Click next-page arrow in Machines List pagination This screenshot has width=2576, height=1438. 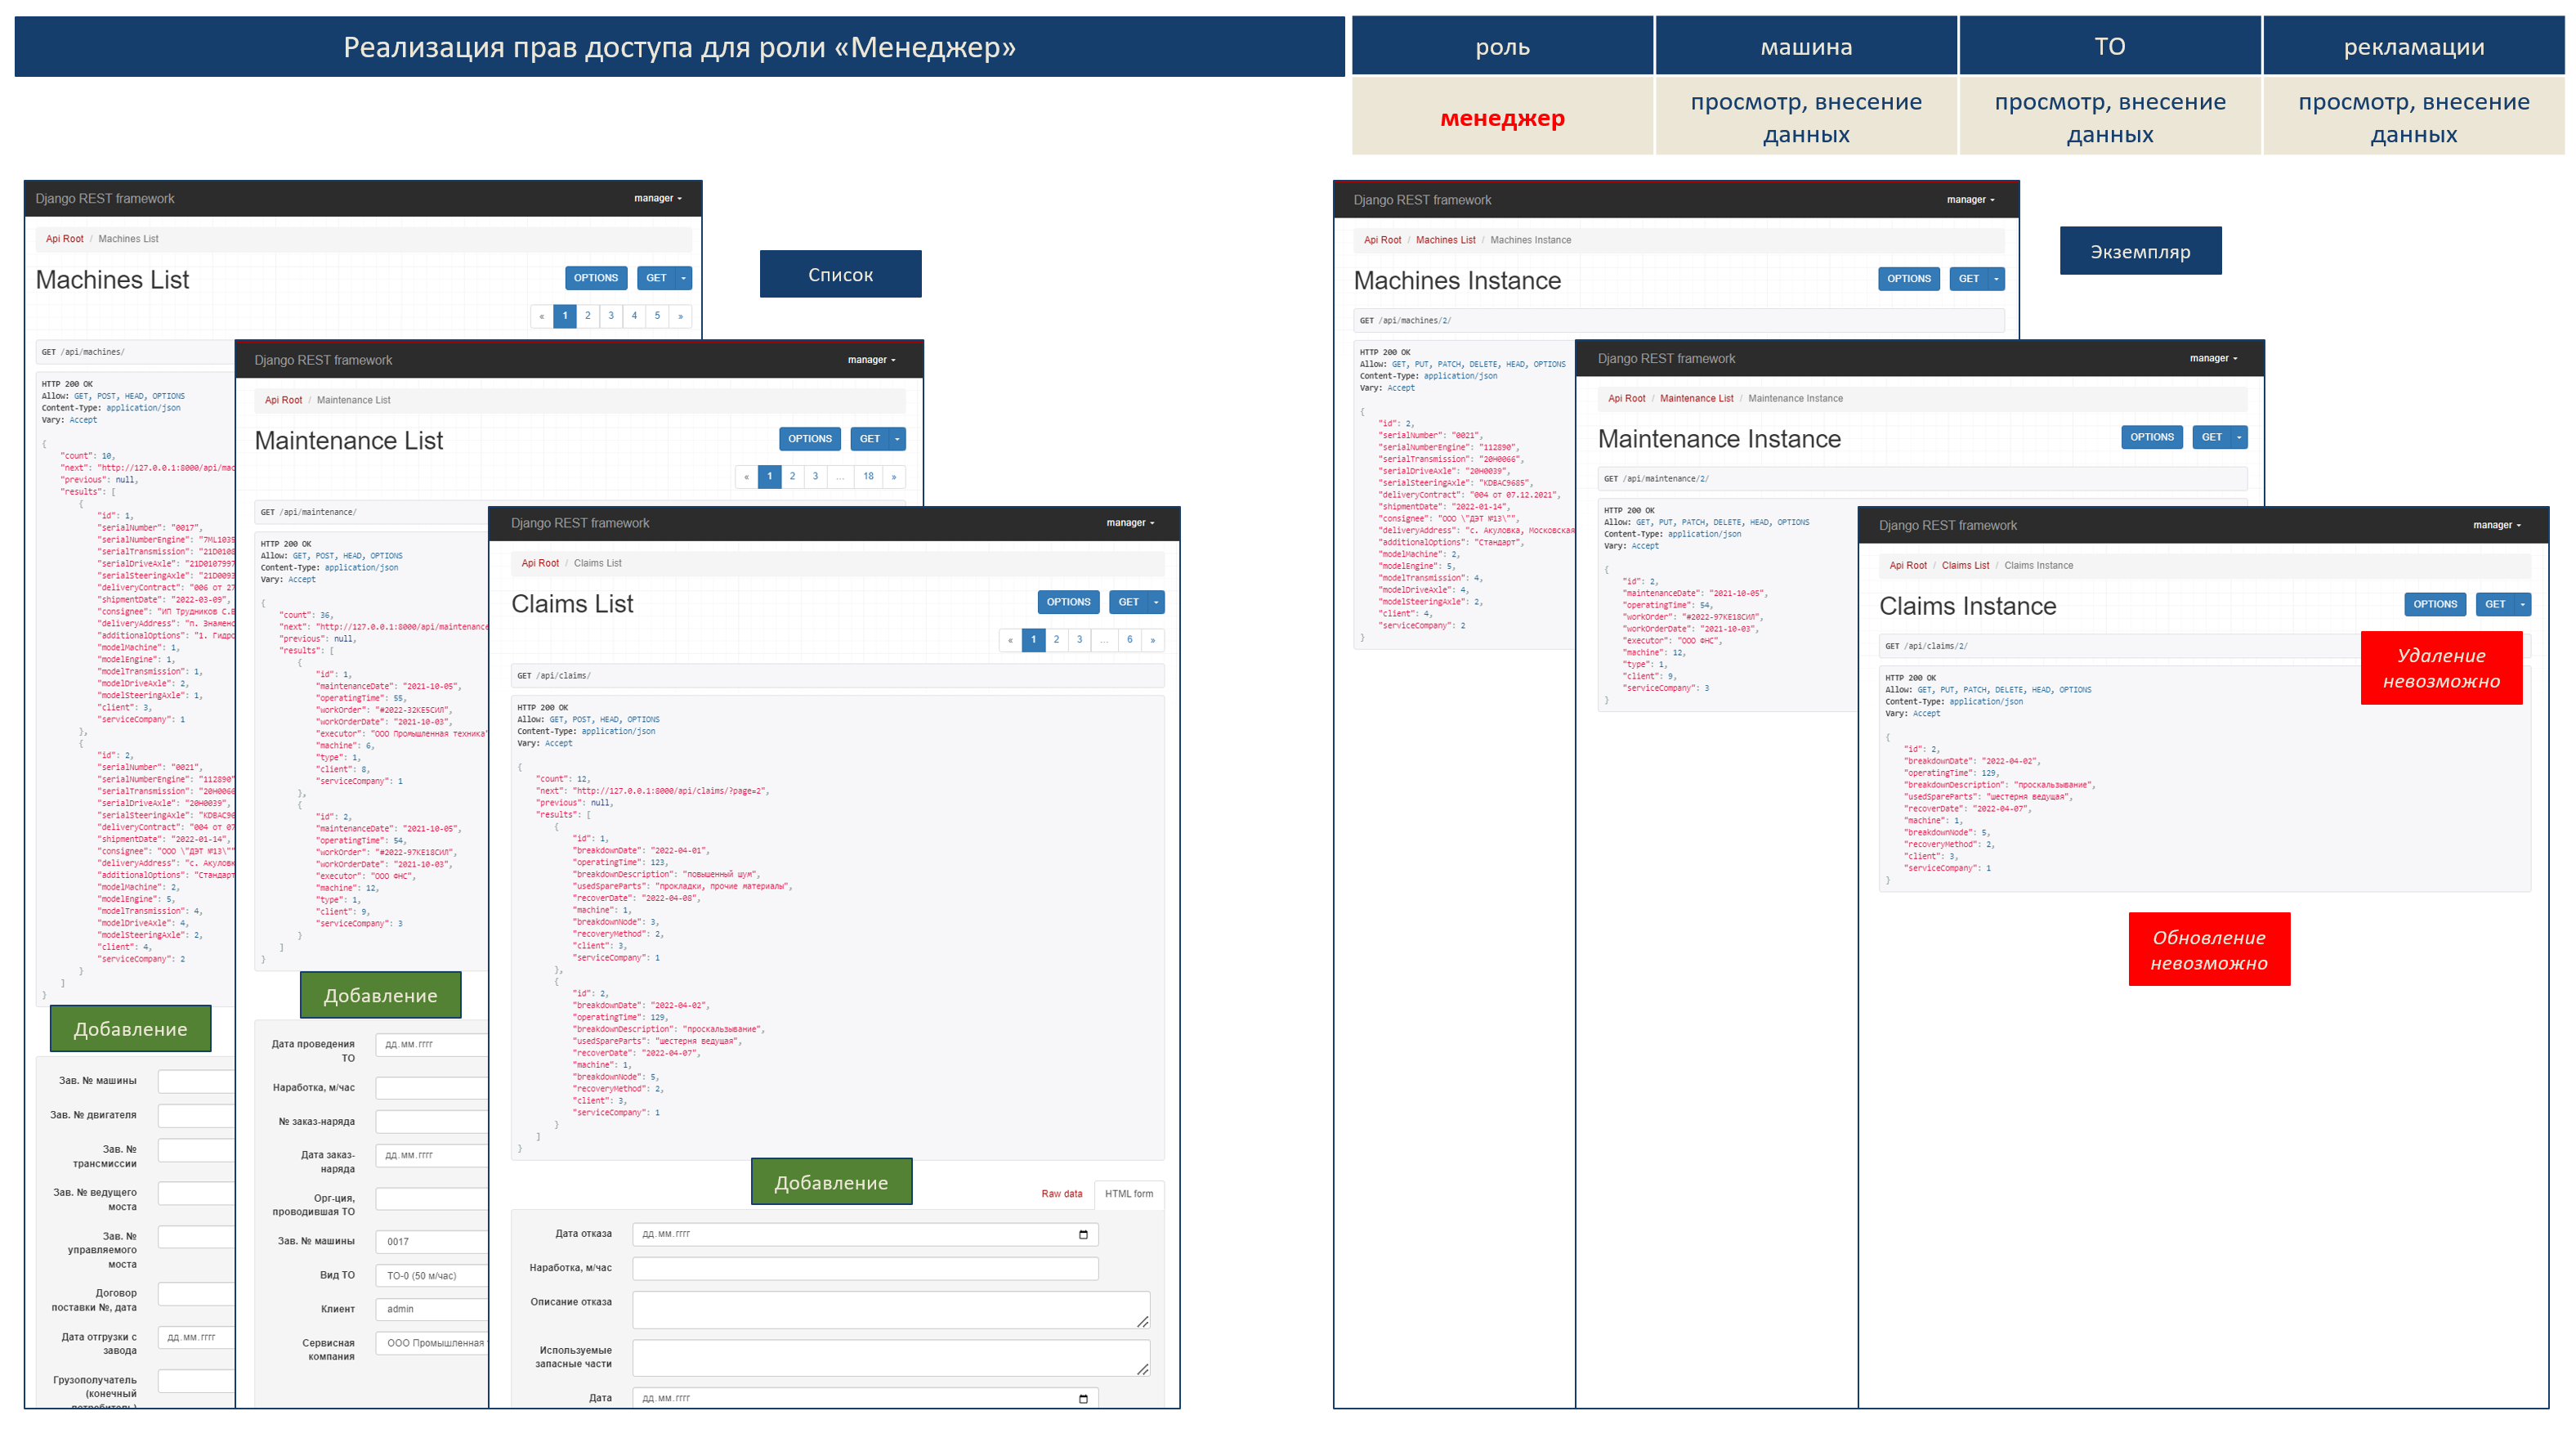coord(680,316)
